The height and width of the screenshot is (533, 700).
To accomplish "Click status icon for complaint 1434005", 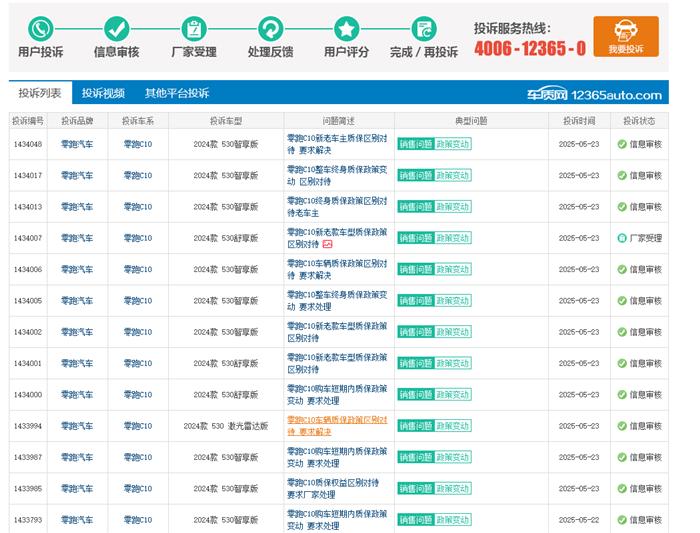I will (622, 300).
